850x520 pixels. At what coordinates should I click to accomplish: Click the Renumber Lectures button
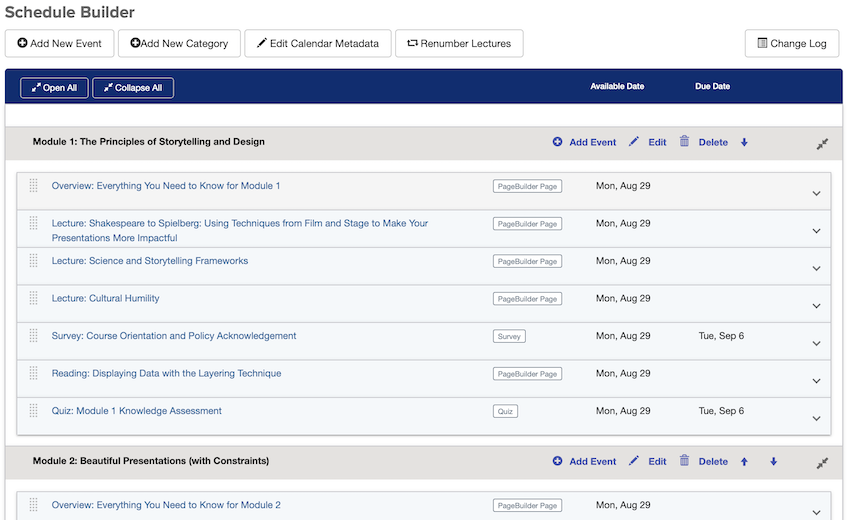click(459, 43)
